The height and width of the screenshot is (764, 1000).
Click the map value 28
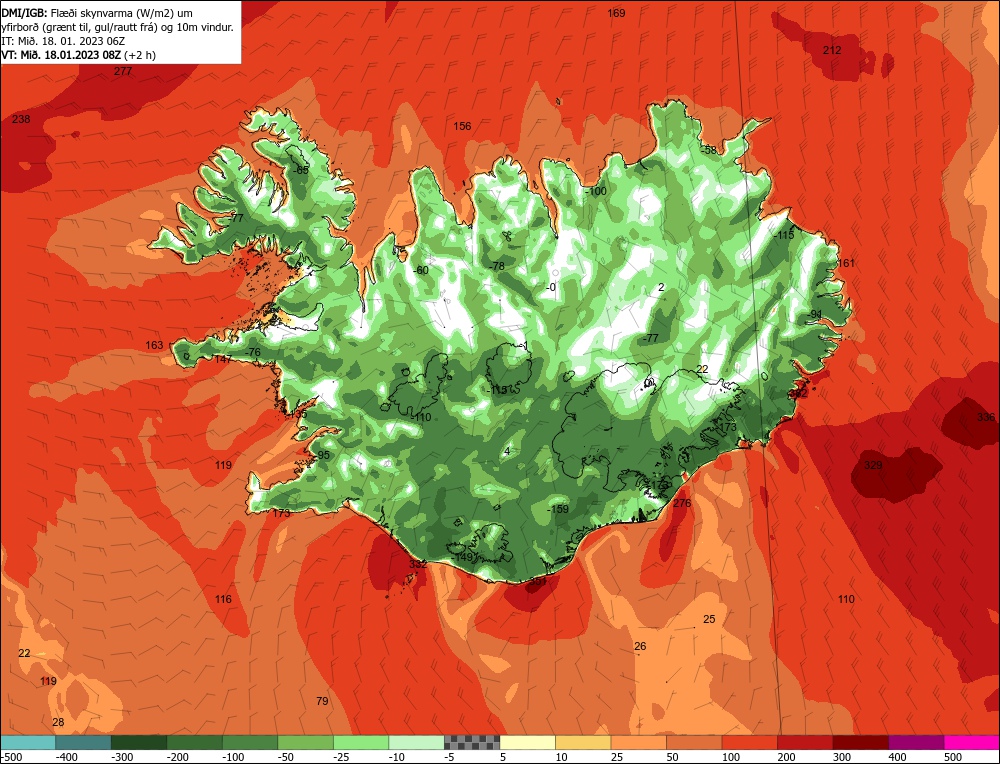point(58,723)
